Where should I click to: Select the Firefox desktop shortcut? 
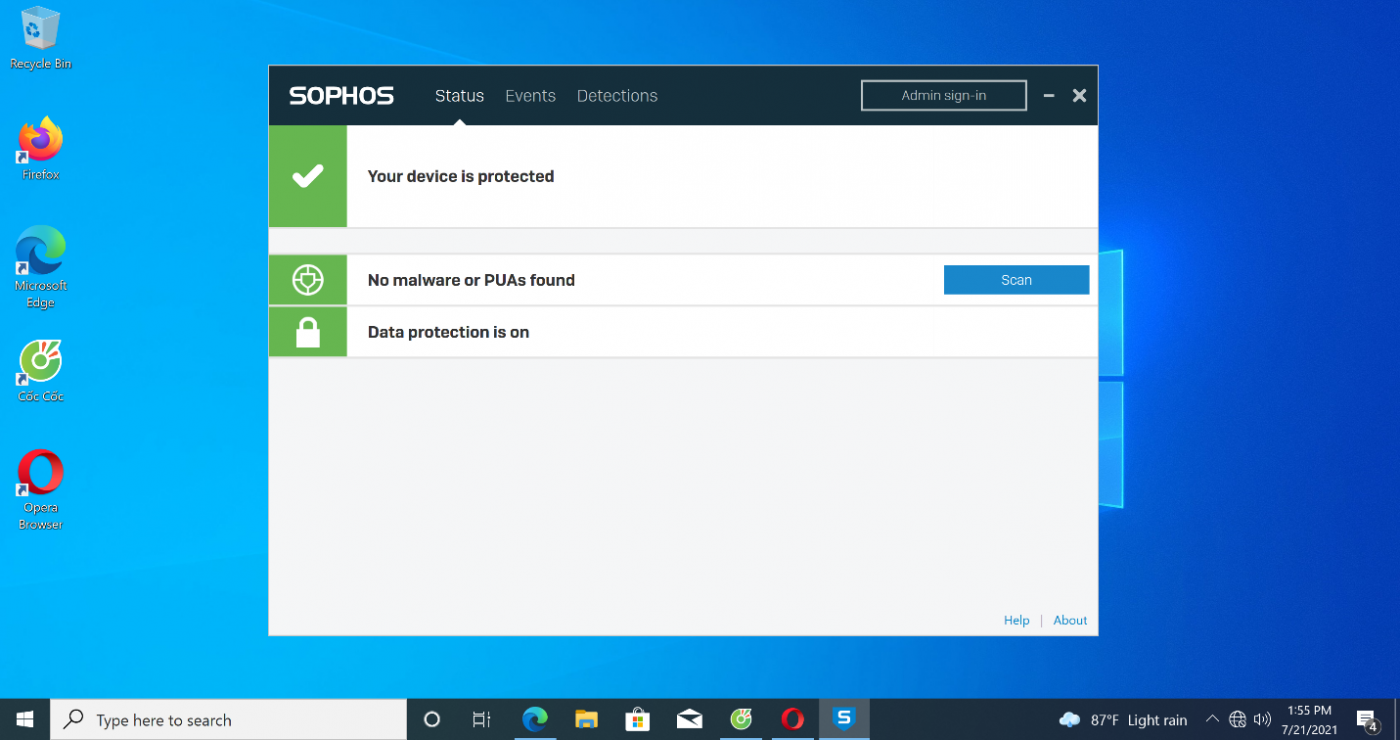[x=41, y=148]
